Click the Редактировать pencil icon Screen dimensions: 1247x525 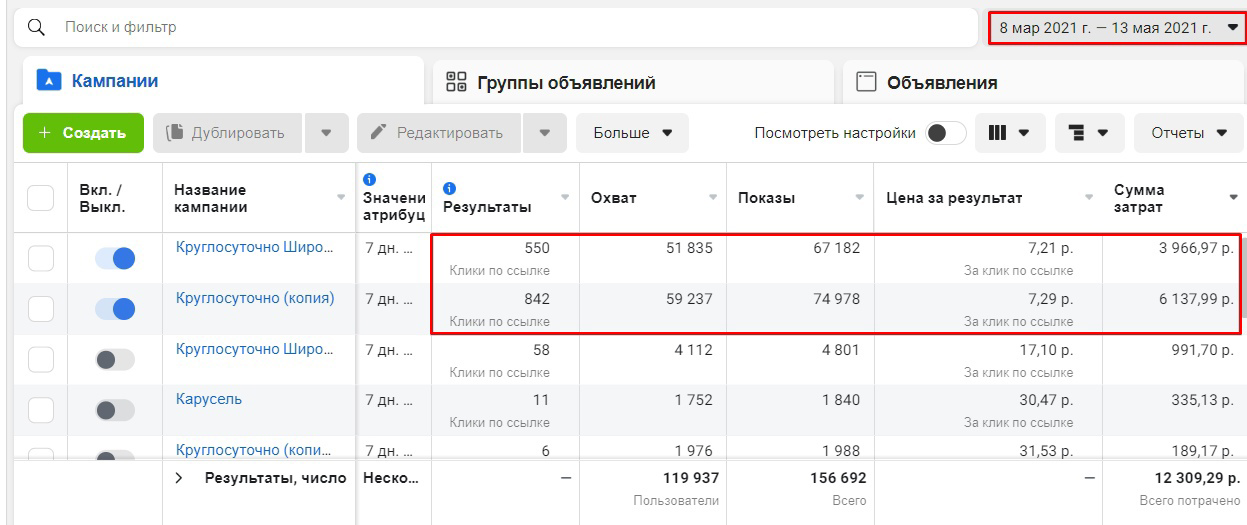[x=379, y=133]
